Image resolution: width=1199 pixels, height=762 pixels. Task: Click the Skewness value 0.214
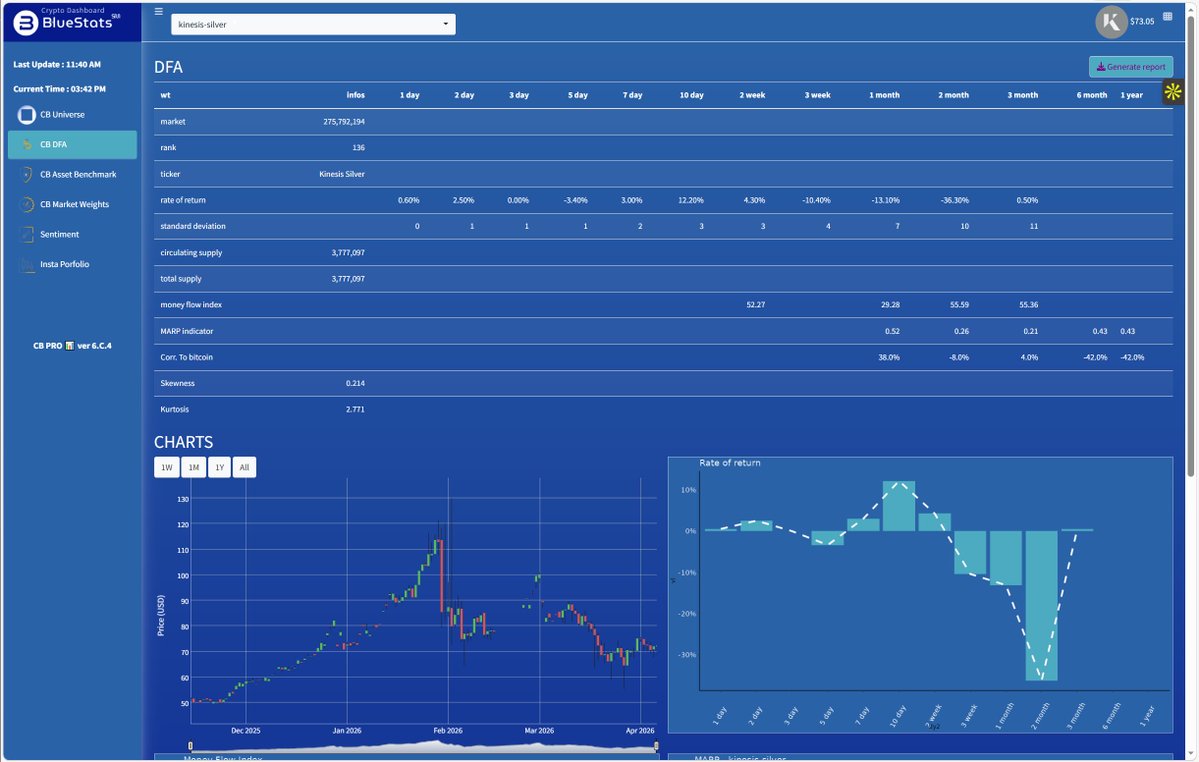click(x=355, y=384)
